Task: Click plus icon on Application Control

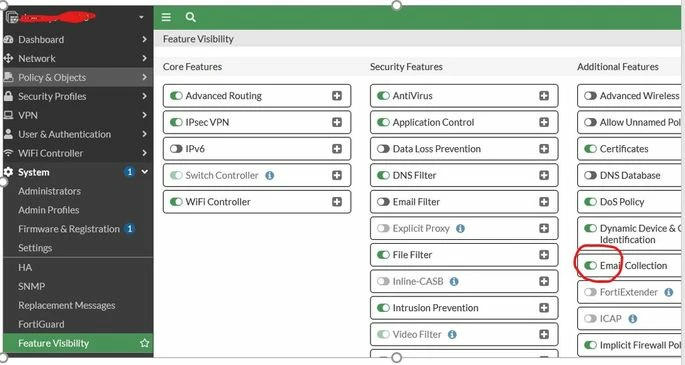Action: 544,122
